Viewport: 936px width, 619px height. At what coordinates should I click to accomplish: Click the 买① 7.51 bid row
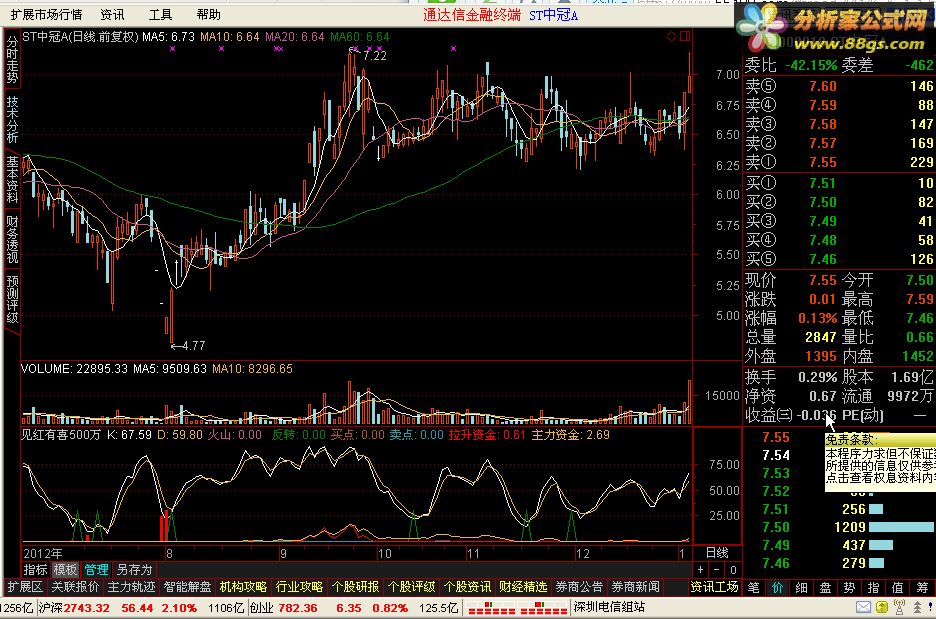tap(839, 183)
